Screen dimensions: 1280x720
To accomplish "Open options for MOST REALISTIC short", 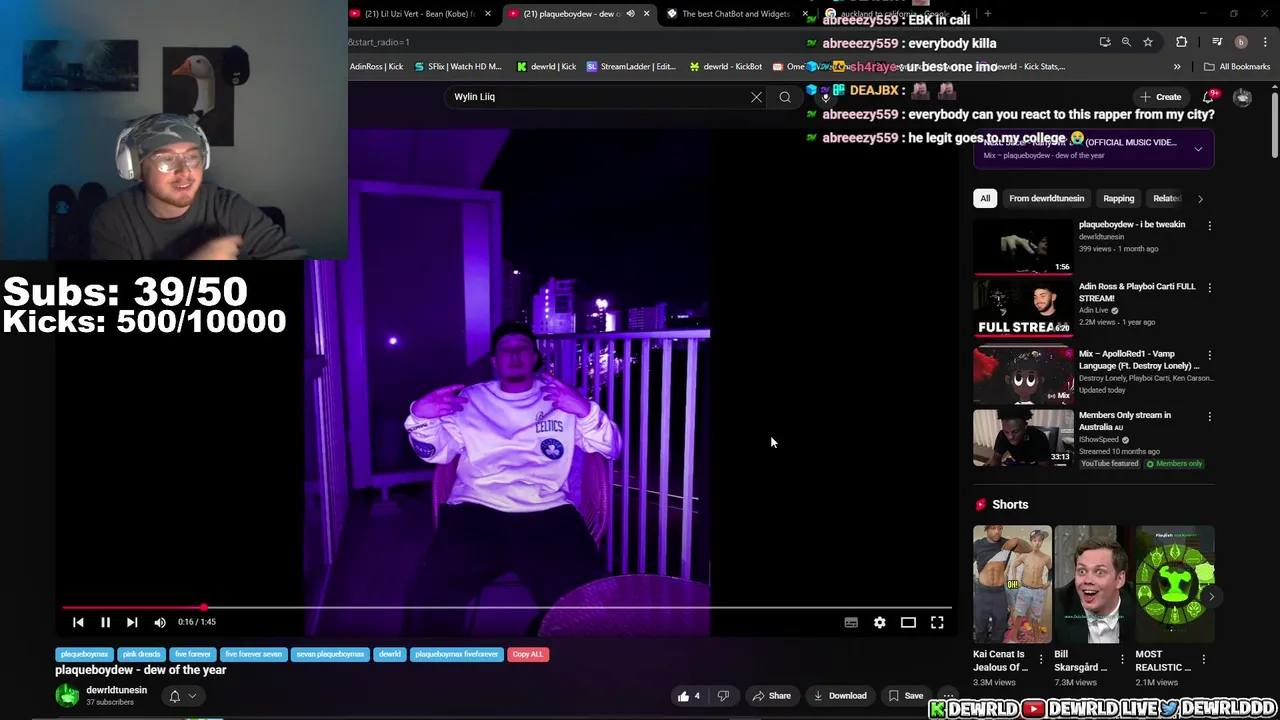I will (x=1203, y=660).
